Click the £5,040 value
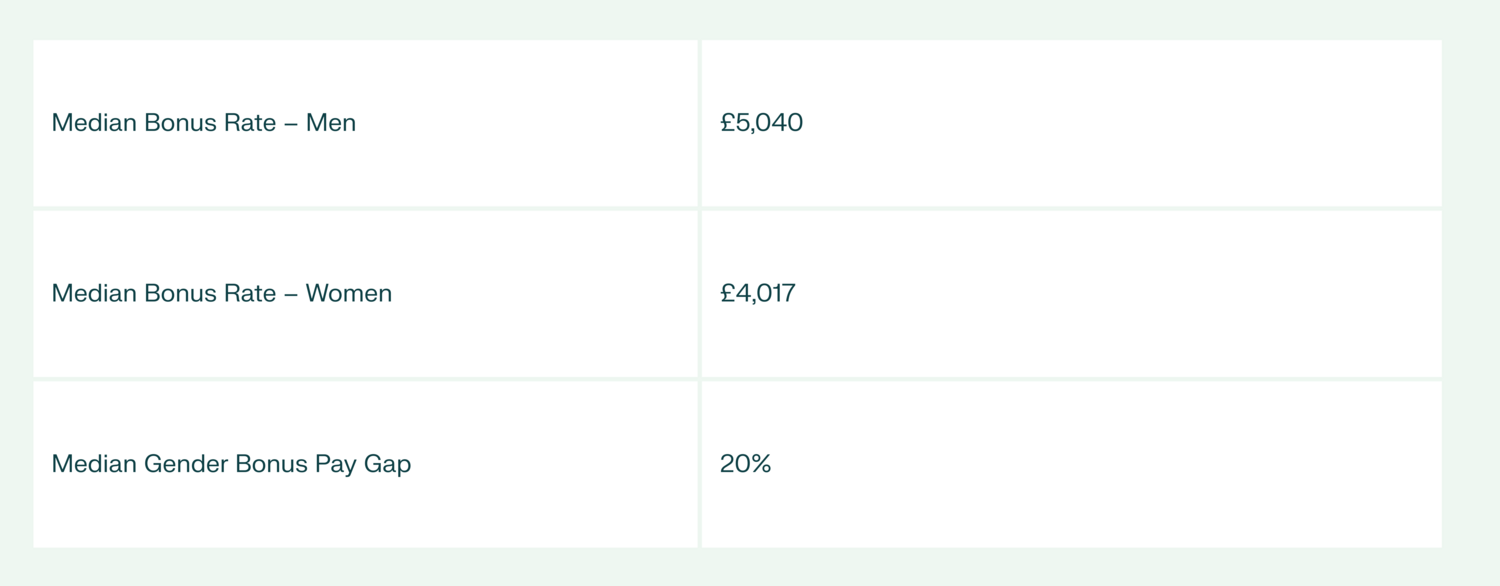This screenshot has height=586, width=1500. point(761,123)
